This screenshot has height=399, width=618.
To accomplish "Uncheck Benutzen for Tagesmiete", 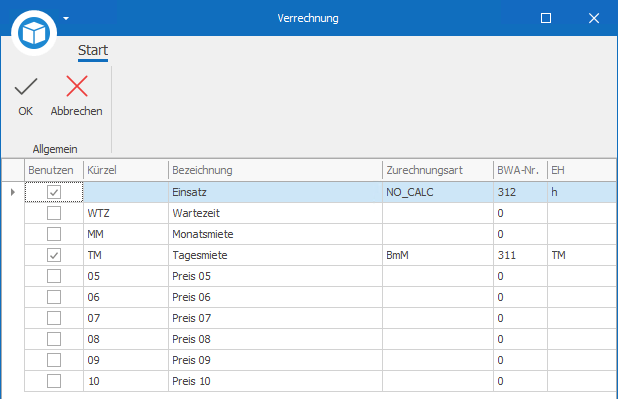I will (x=54, y=255).
